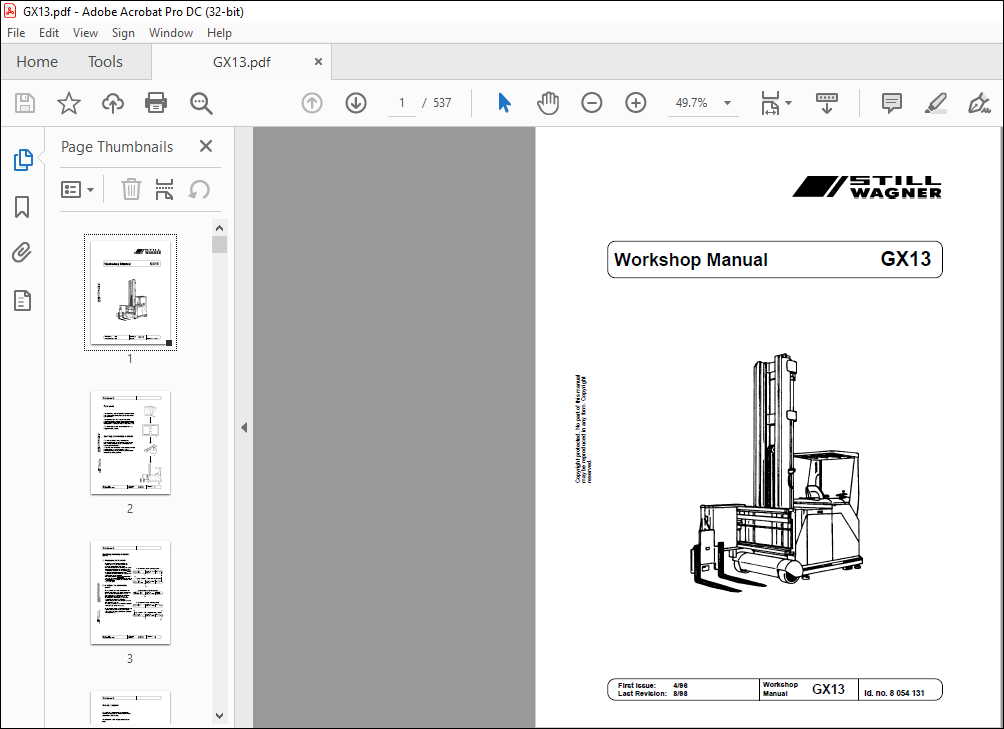Rotate pages with circular arrow icon
The width and height of the screenshot is (1004, 729).
coord(199,189)
